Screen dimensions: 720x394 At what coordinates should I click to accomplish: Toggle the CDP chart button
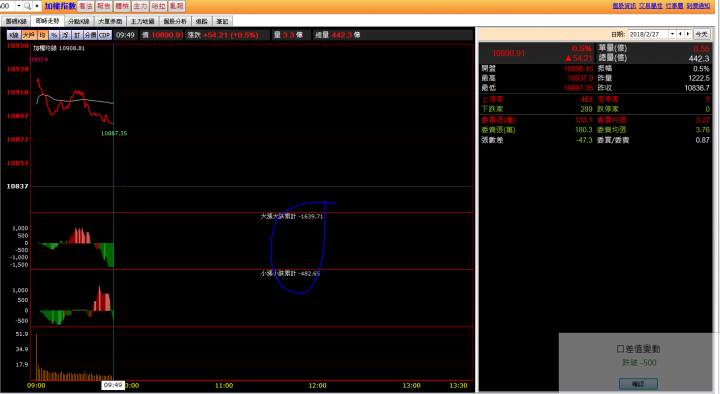coord(104,35)
